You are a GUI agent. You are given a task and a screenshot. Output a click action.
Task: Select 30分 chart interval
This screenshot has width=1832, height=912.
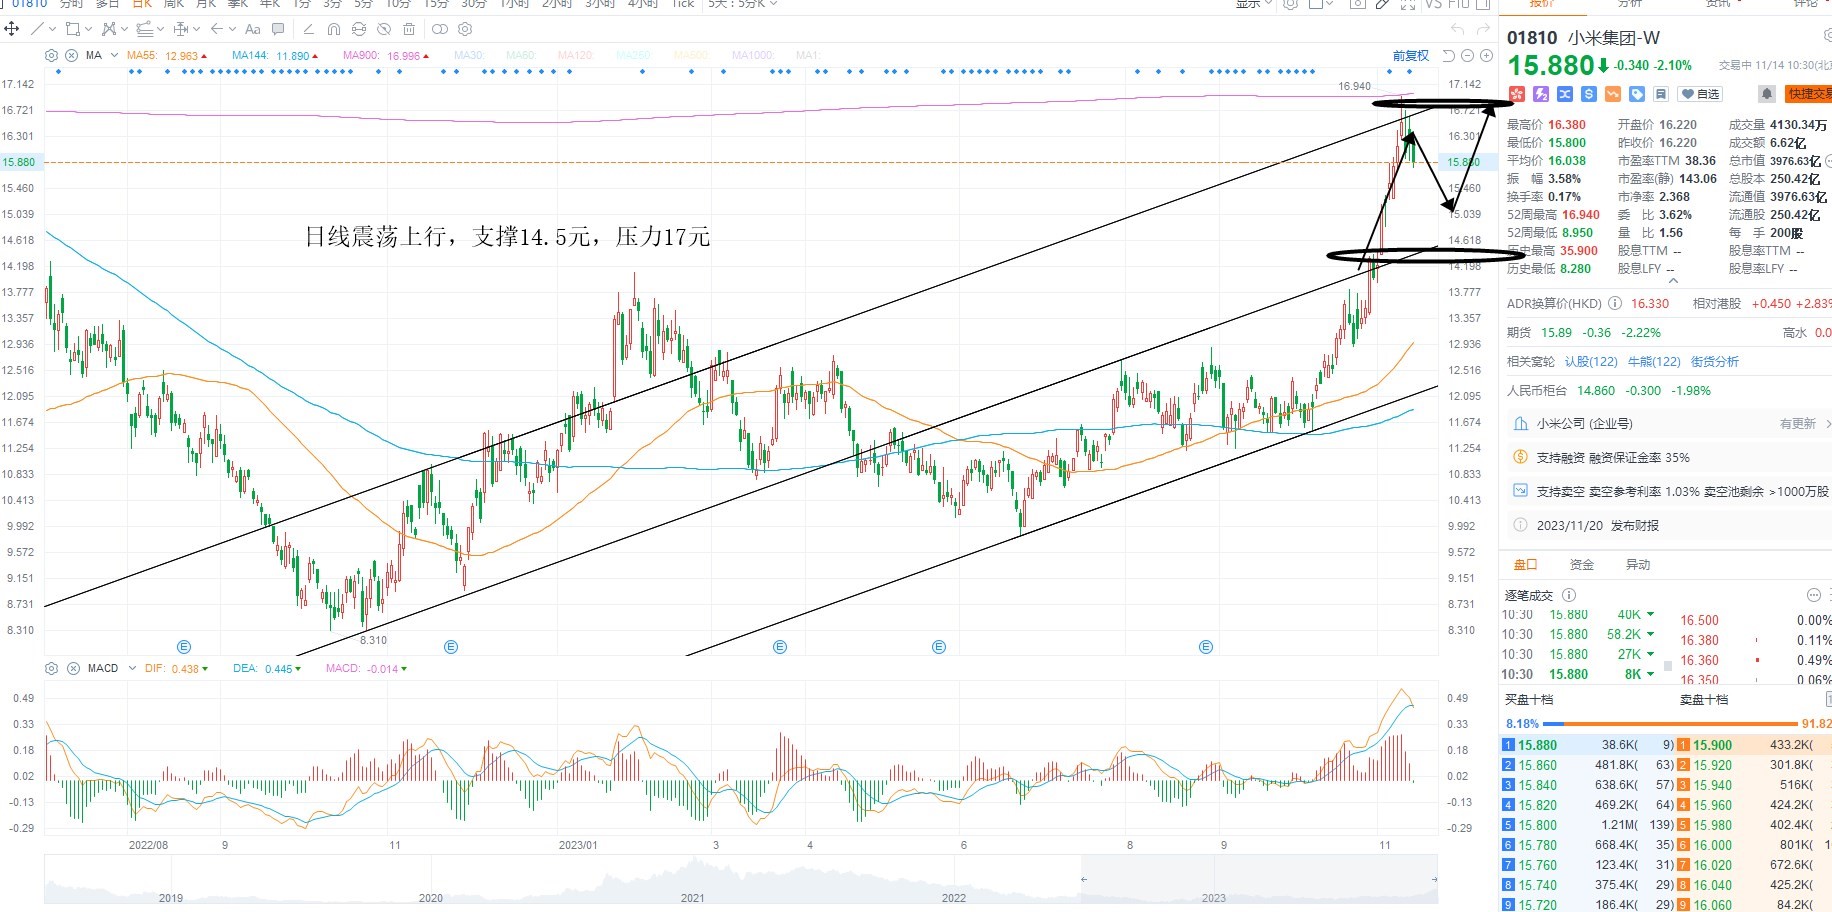click(x=473, y=4)
